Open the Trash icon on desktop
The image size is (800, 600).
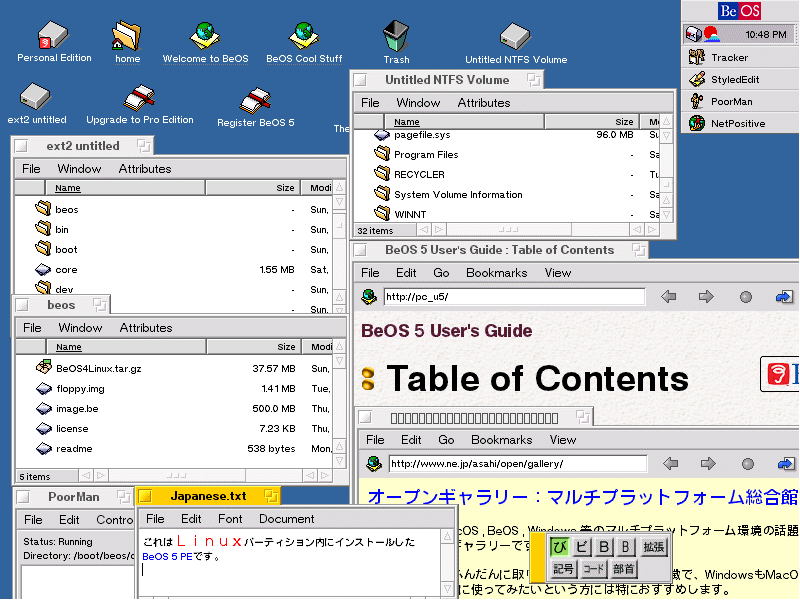tap(396, 35)
